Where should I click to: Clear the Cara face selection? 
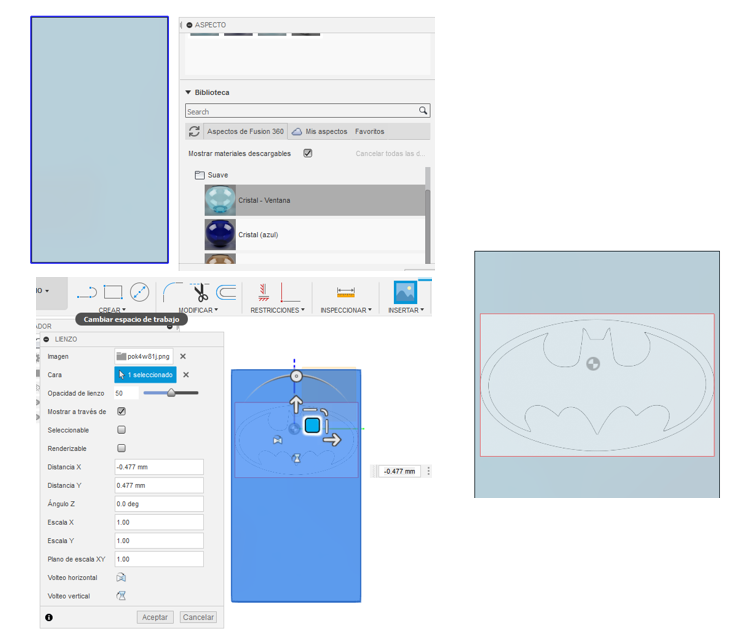click(x=186, y=375)
